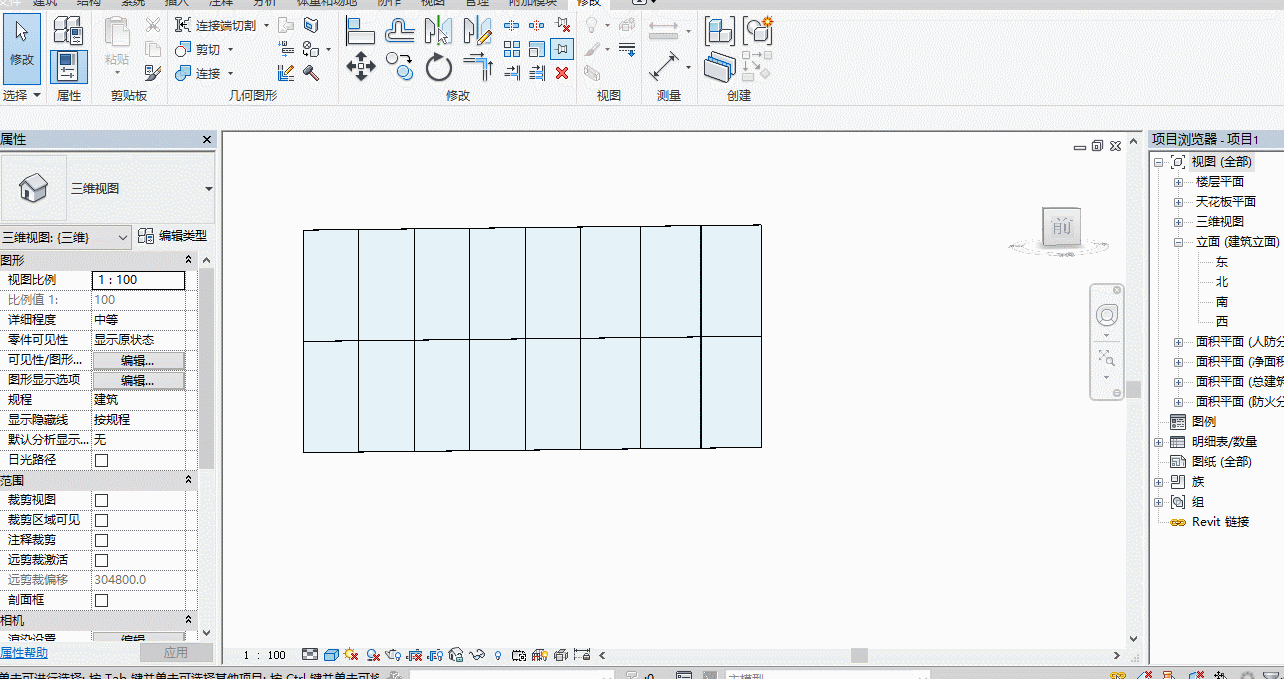Open the 属性帮助 link
Image resolution: width=1284 pixels, height=679 pixels.
pos(24,653)
